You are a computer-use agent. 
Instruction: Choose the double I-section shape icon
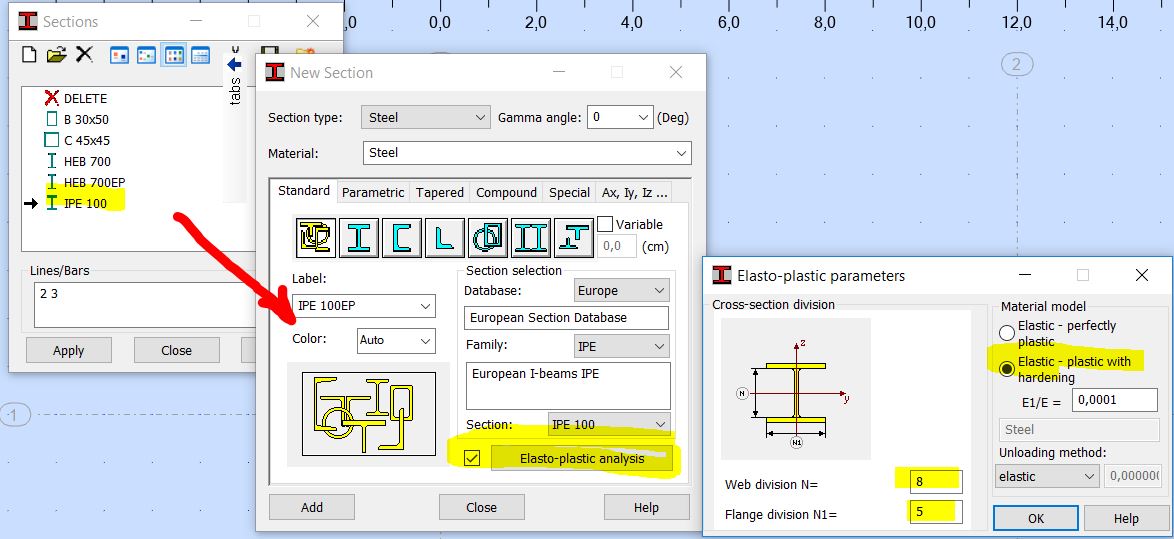click(531, 237)
